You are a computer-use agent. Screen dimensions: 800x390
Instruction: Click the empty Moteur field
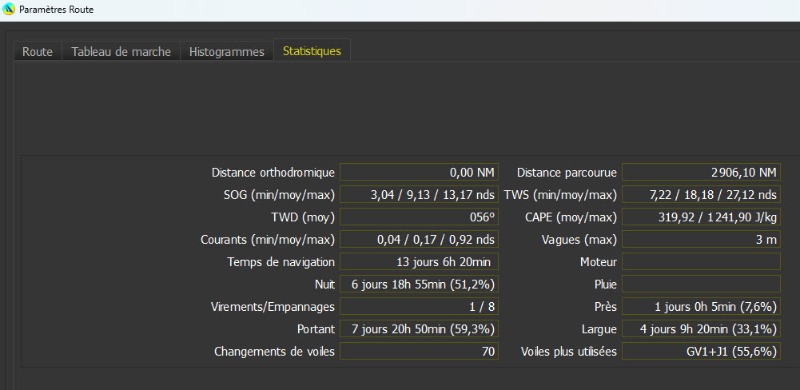(x=701, y=262)
